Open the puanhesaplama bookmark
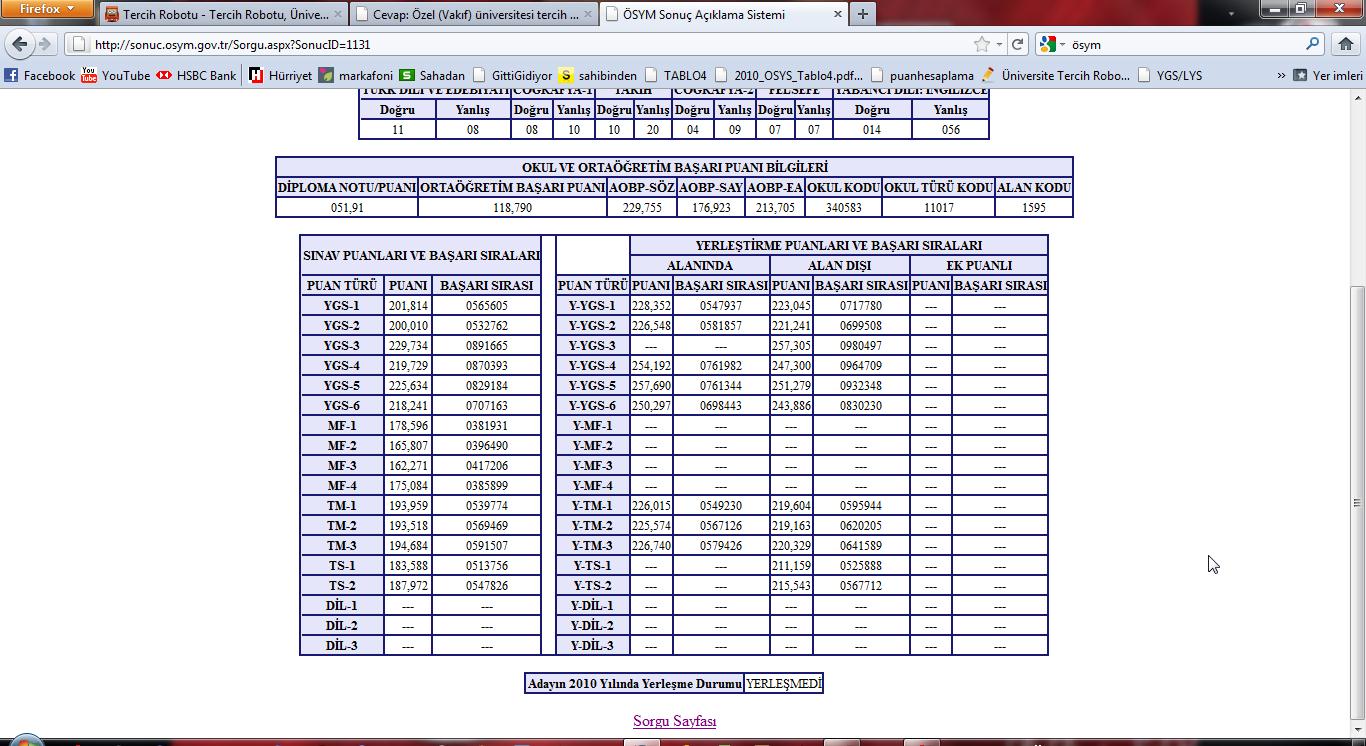The width and height of the screenshot is (1366, 746). (x=922, y=75)
